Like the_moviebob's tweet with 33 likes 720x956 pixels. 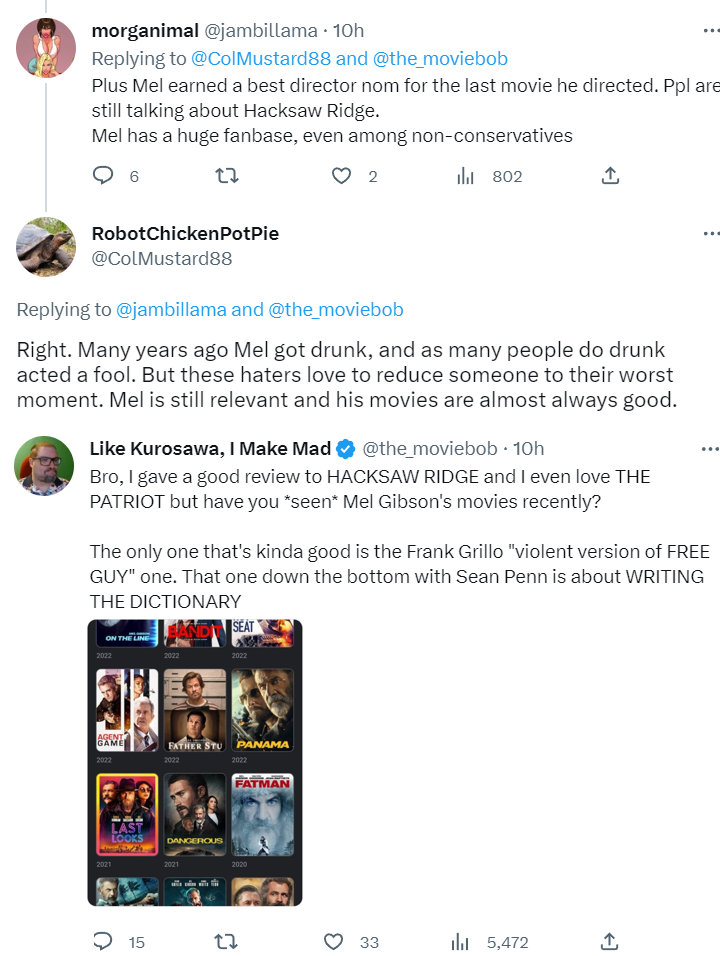(x=335, y=942)
